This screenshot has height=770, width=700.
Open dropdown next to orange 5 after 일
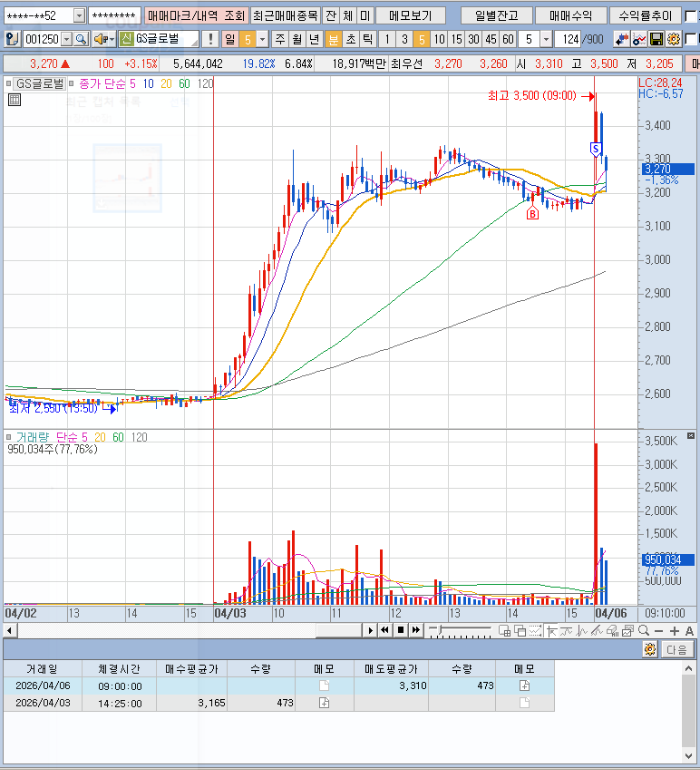pyautogui.click(x=263, y=39)
